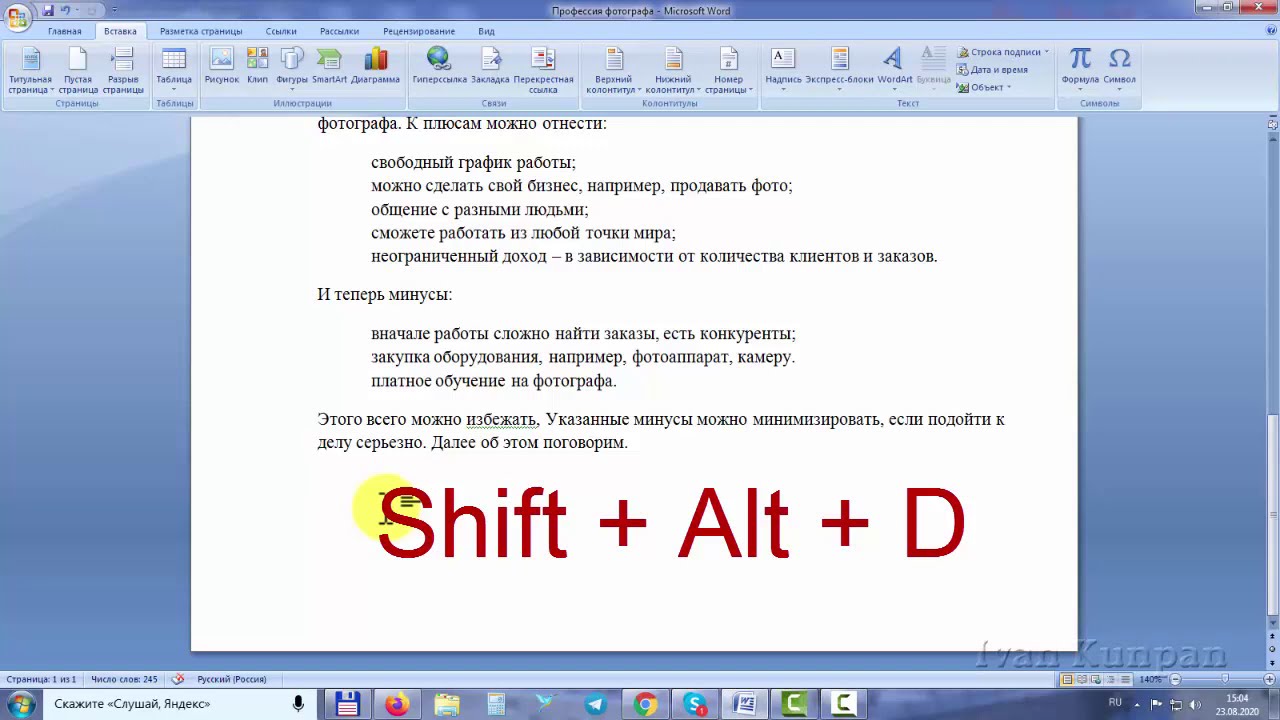Insert a blank page (Пустая страница)
Viewport: 1280px width, 720px height.
(x=78, y=71)
